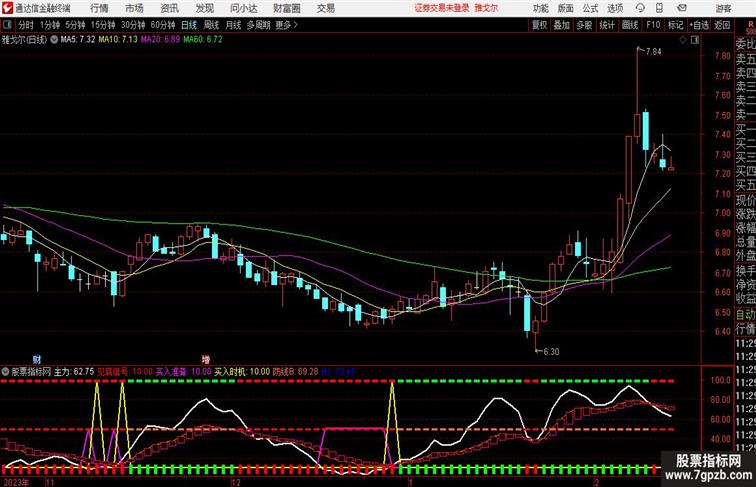Open the 财富圈 menu
This screenshot has height=487, width=756.
click(286, 8)
